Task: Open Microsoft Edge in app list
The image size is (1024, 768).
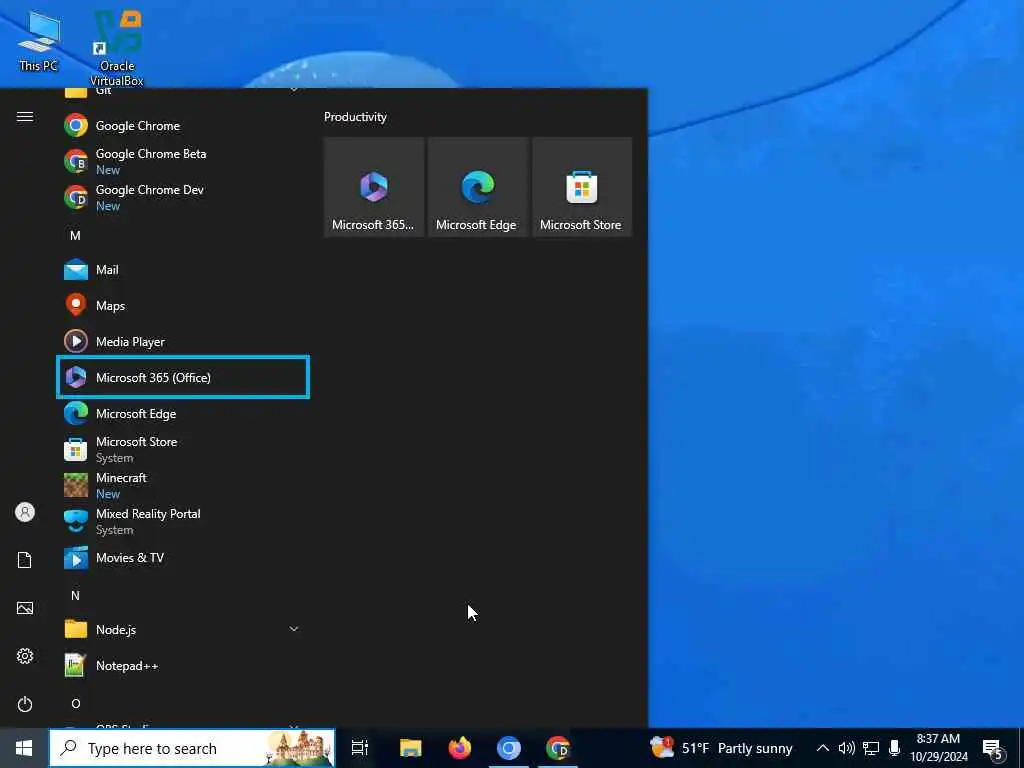Action: pos(183,413)
